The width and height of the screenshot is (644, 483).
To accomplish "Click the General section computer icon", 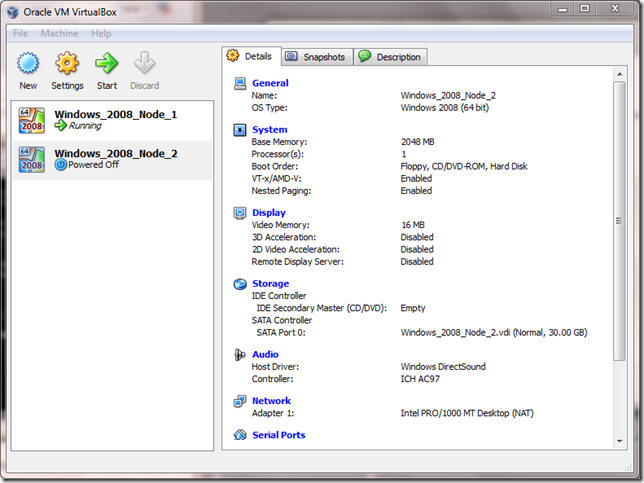I will tap(240, 83).
